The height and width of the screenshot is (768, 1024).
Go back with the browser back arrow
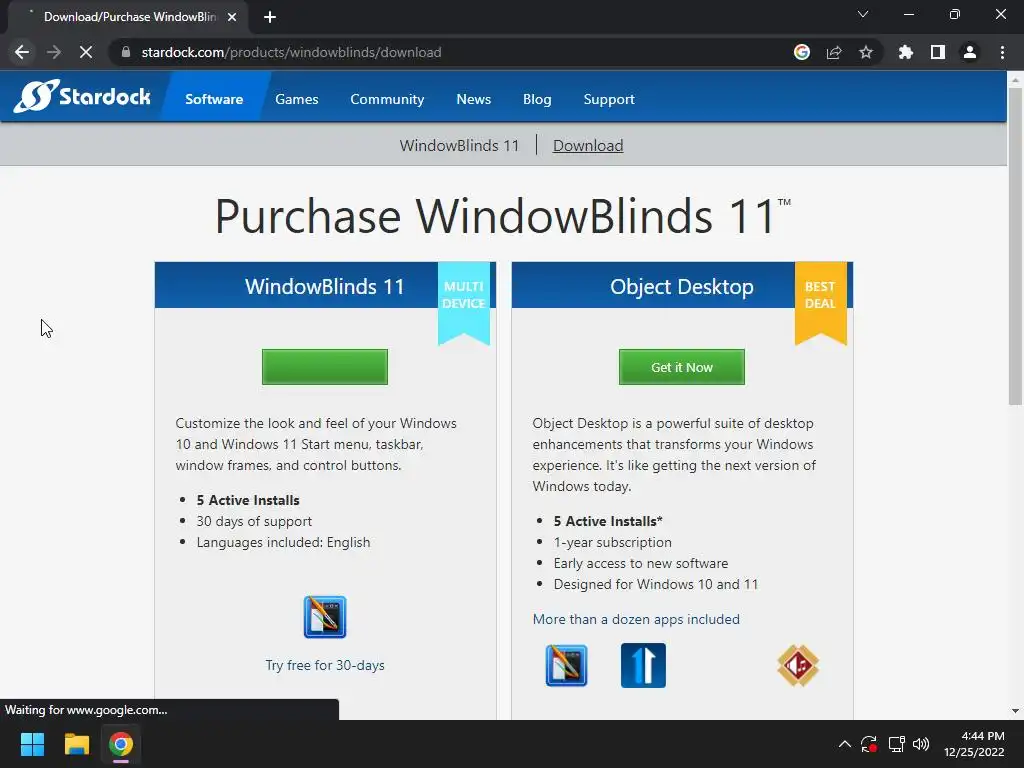[22, 52]
